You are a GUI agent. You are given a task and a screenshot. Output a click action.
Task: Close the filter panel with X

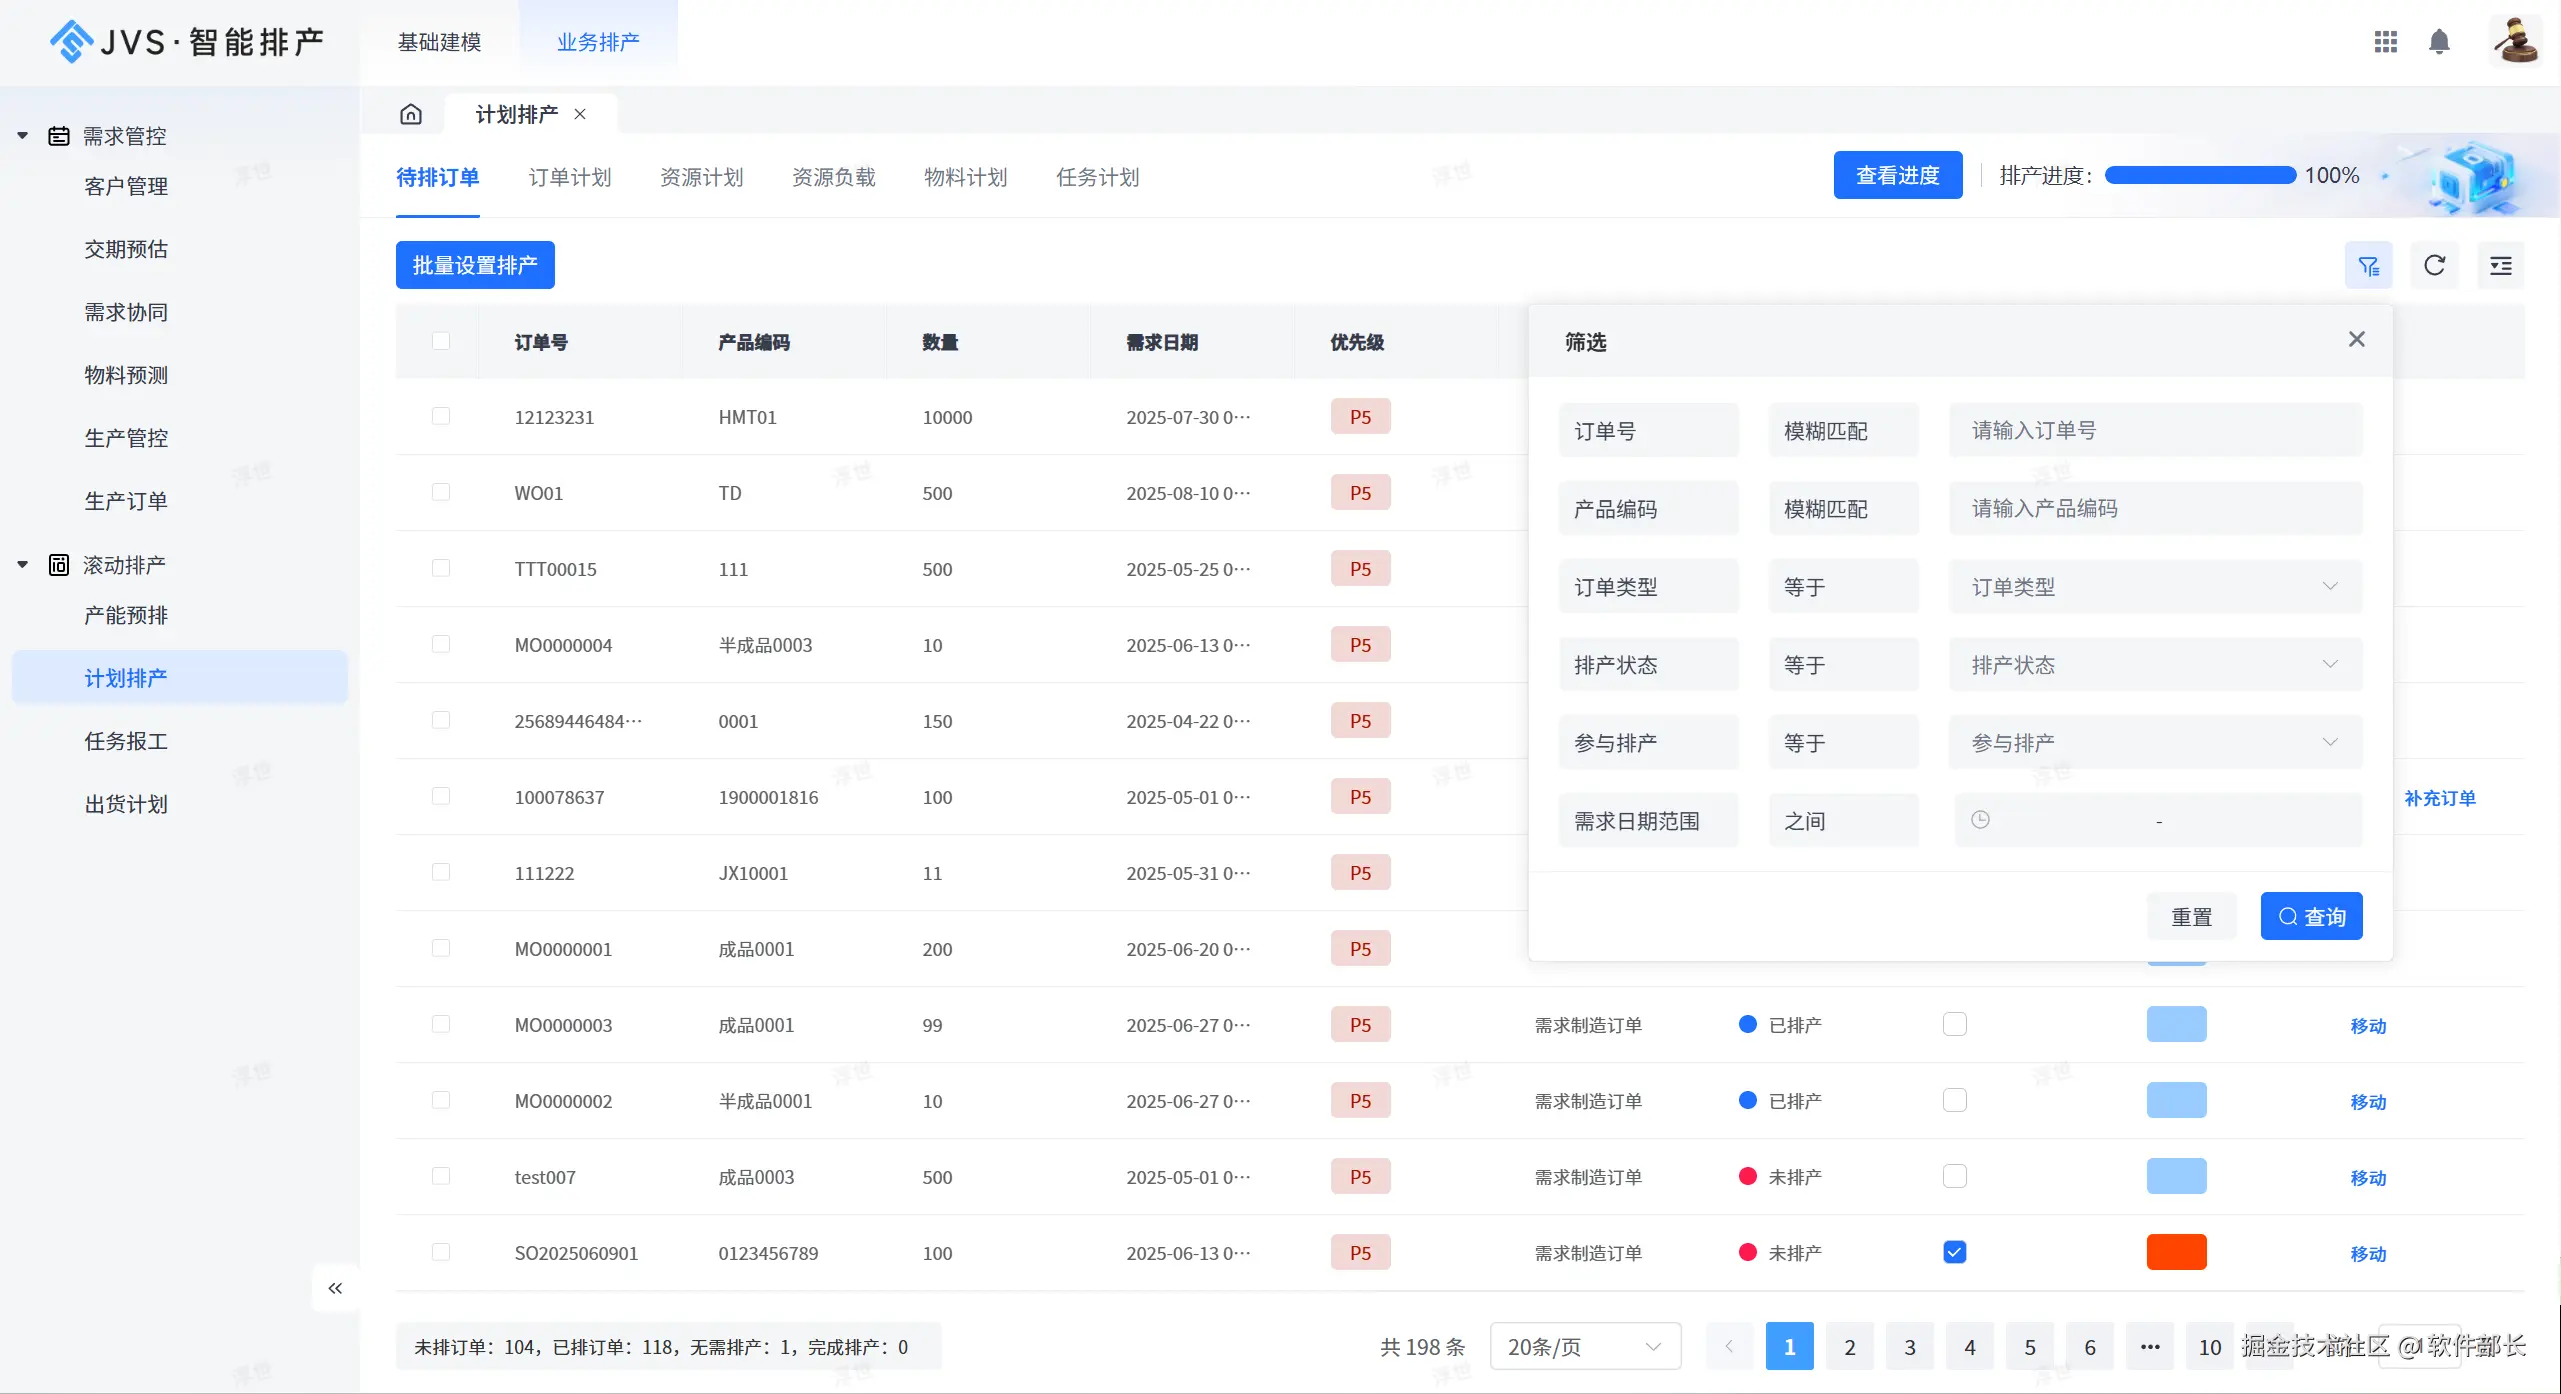tap(2356, 340)
